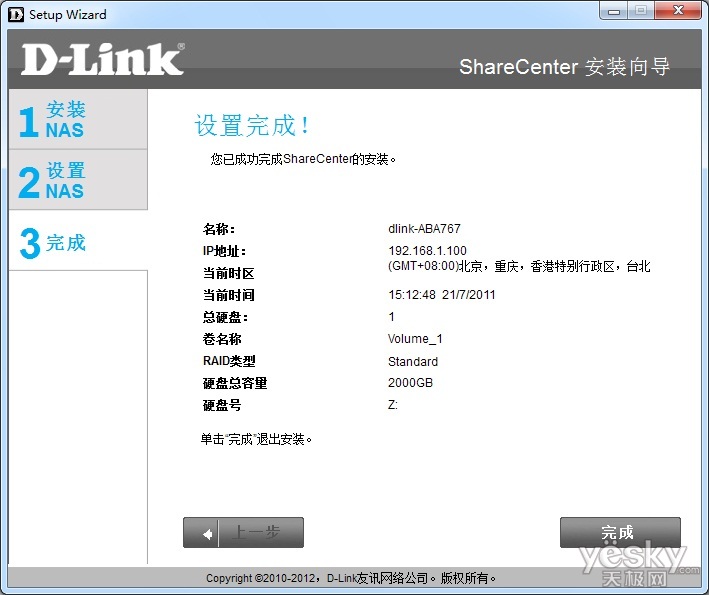The height and width of the screenshot is (595, 709).
Task: Click the device name dlink-ABA767
Action: (x=424, y=229)
